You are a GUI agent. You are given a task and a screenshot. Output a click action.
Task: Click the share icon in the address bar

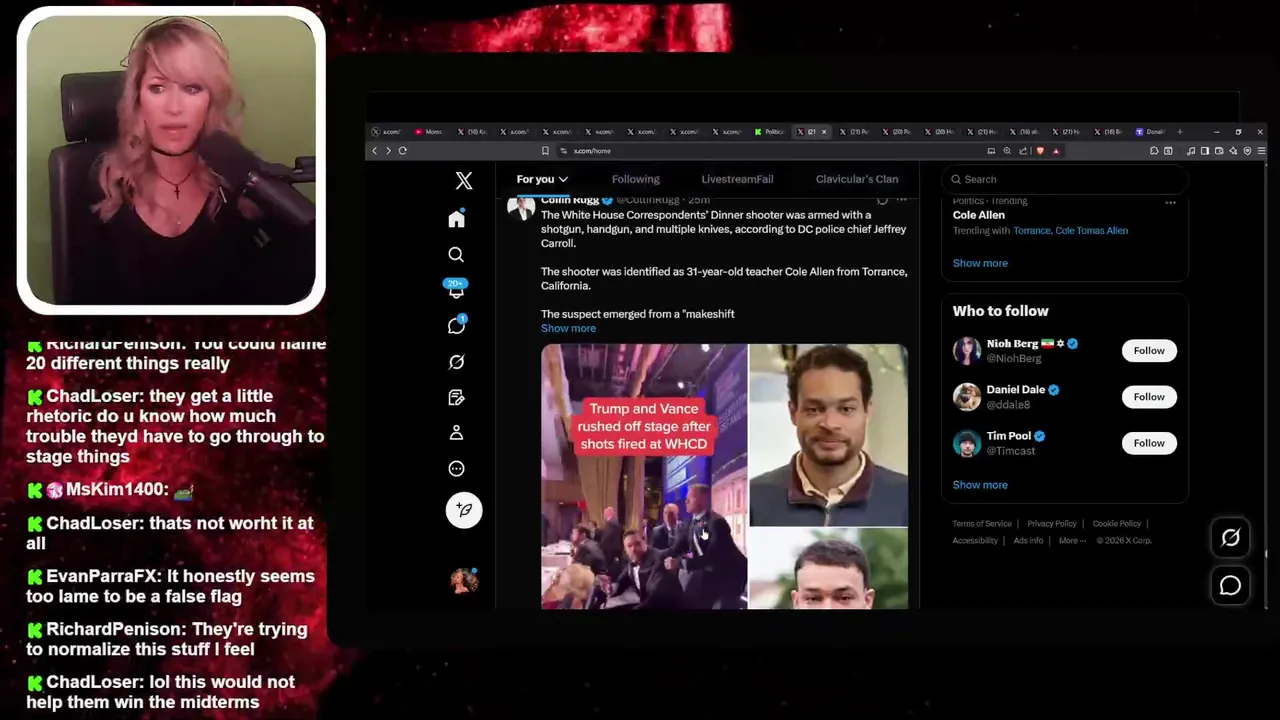click(x=1023, y=151)
